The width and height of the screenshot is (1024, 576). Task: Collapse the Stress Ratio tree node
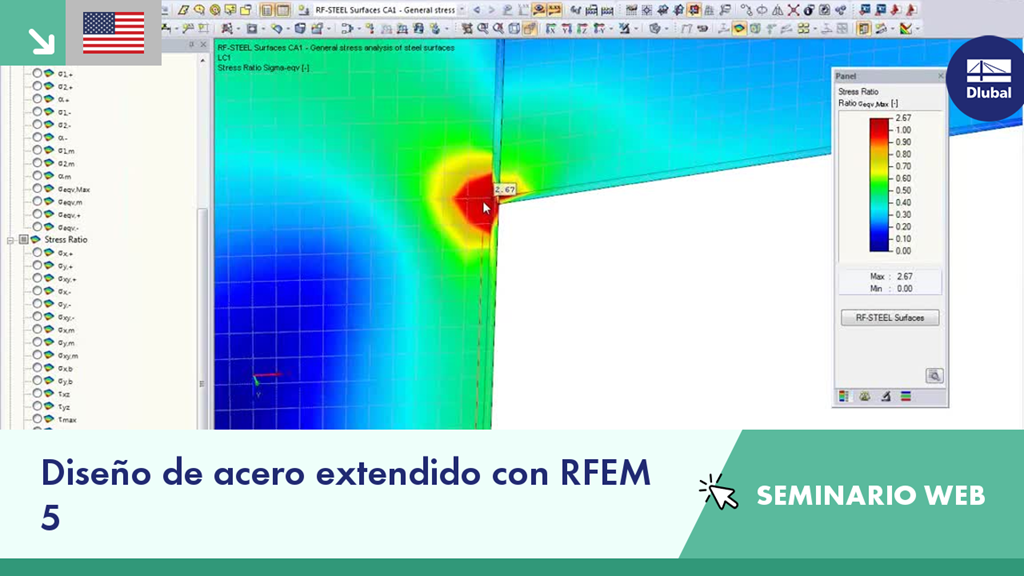tap(10, 240)
